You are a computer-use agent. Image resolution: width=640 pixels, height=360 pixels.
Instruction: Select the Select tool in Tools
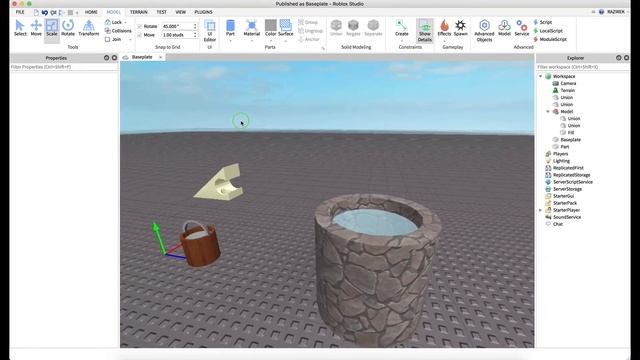point(20,28)
